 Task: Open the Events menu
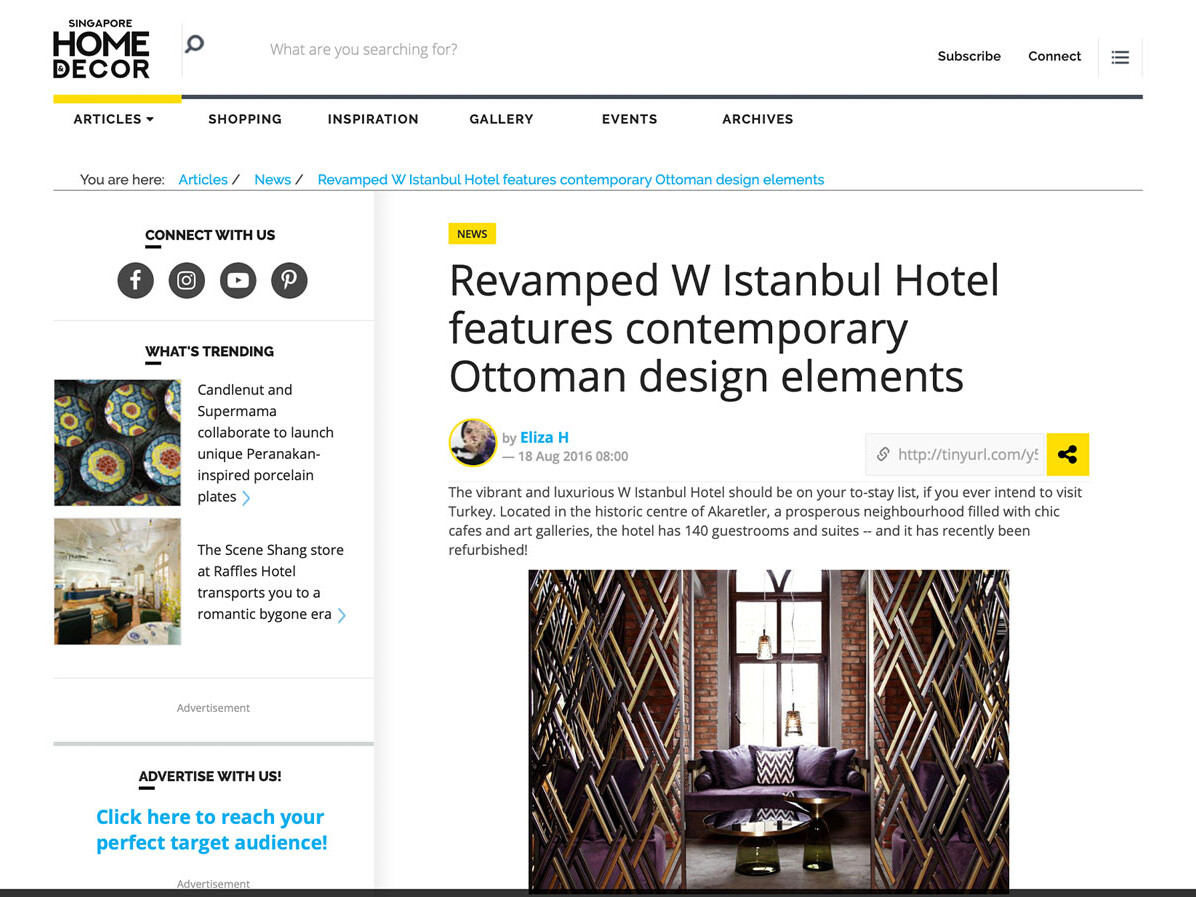click(629, 119)
